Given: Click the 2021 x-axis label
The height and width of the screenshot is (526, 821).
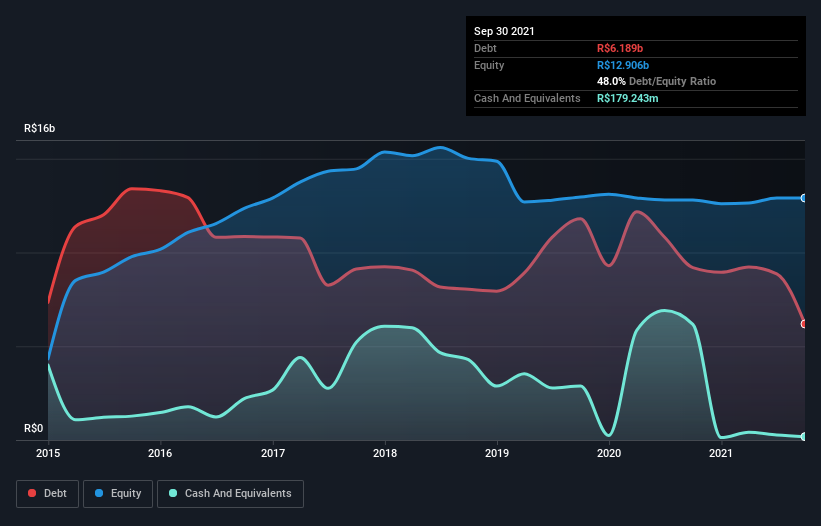Looking at the screenshot, I should tap(721, 453).
